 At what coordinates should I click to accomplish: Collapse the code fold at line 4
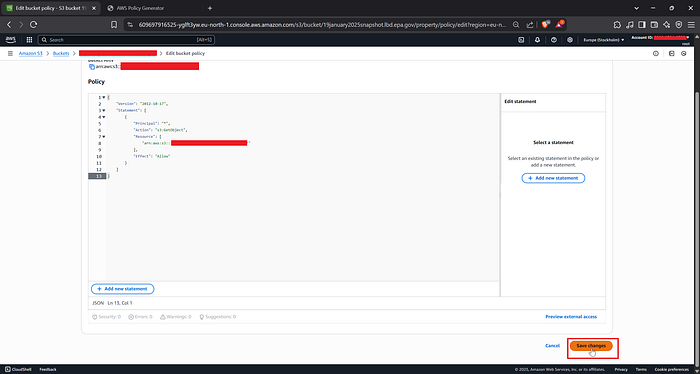click(x=104, y=117)
